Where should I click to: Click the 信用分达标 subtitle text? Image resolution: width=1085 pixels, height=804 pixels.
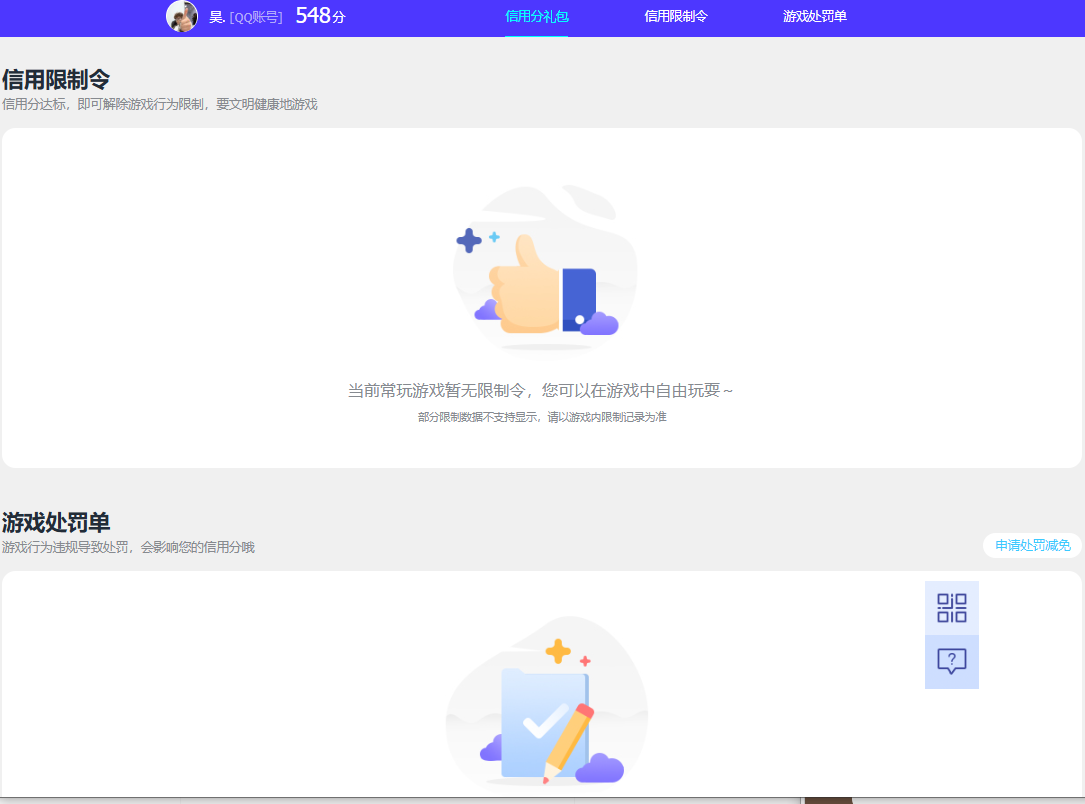[x=159, y=104]
